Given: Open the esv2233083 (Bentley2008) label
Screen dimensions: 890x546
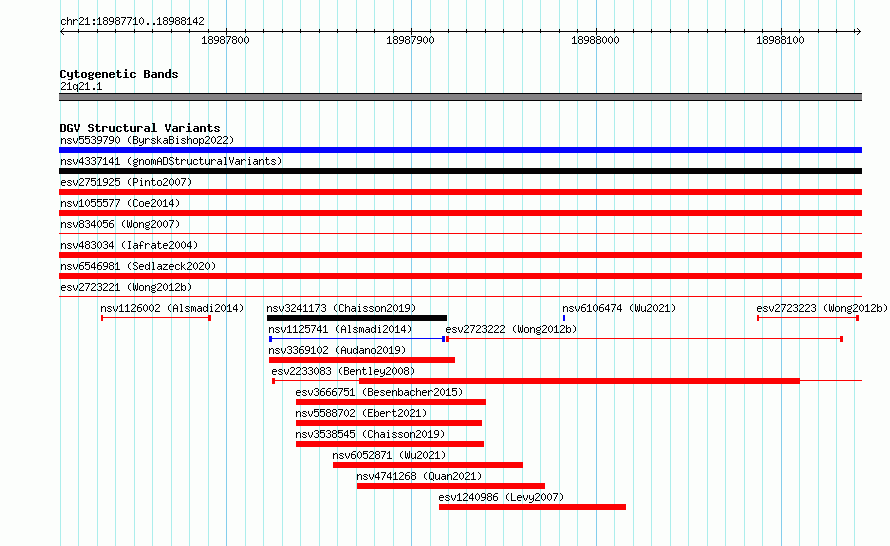Looking at the screenshot, I should click(x=343, y=371).
